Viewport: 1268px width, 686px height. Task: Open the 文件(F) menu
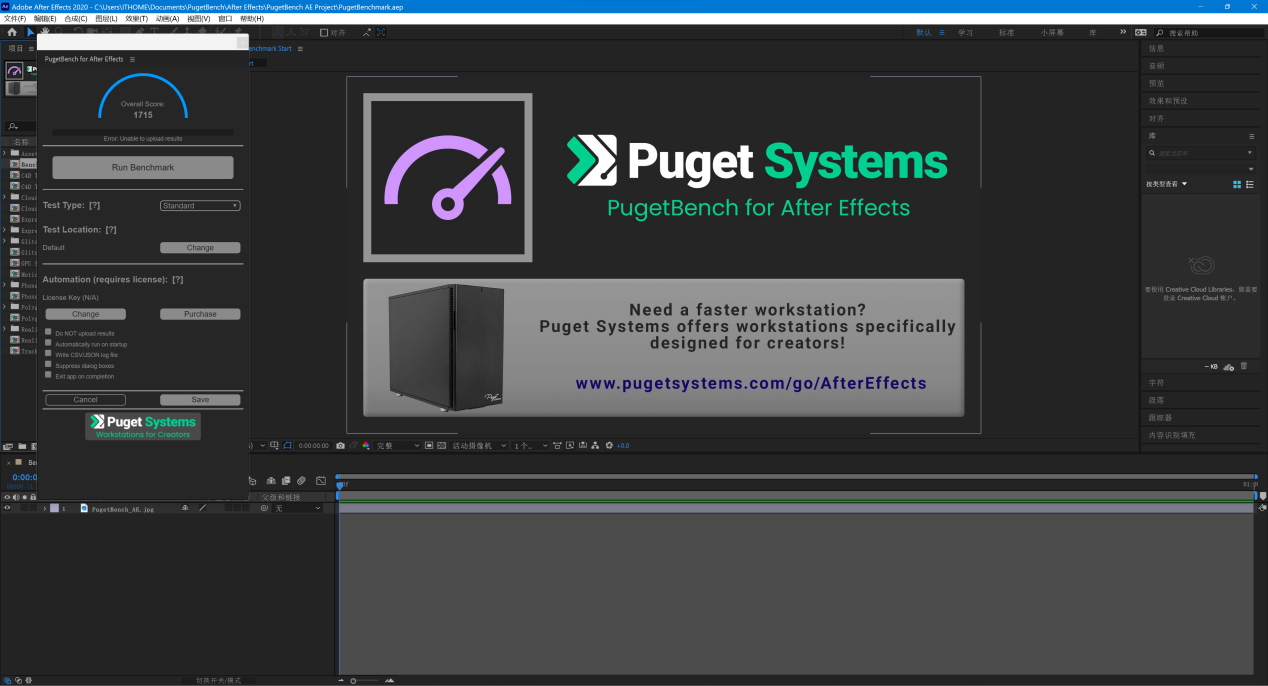(x=15, y=18)
